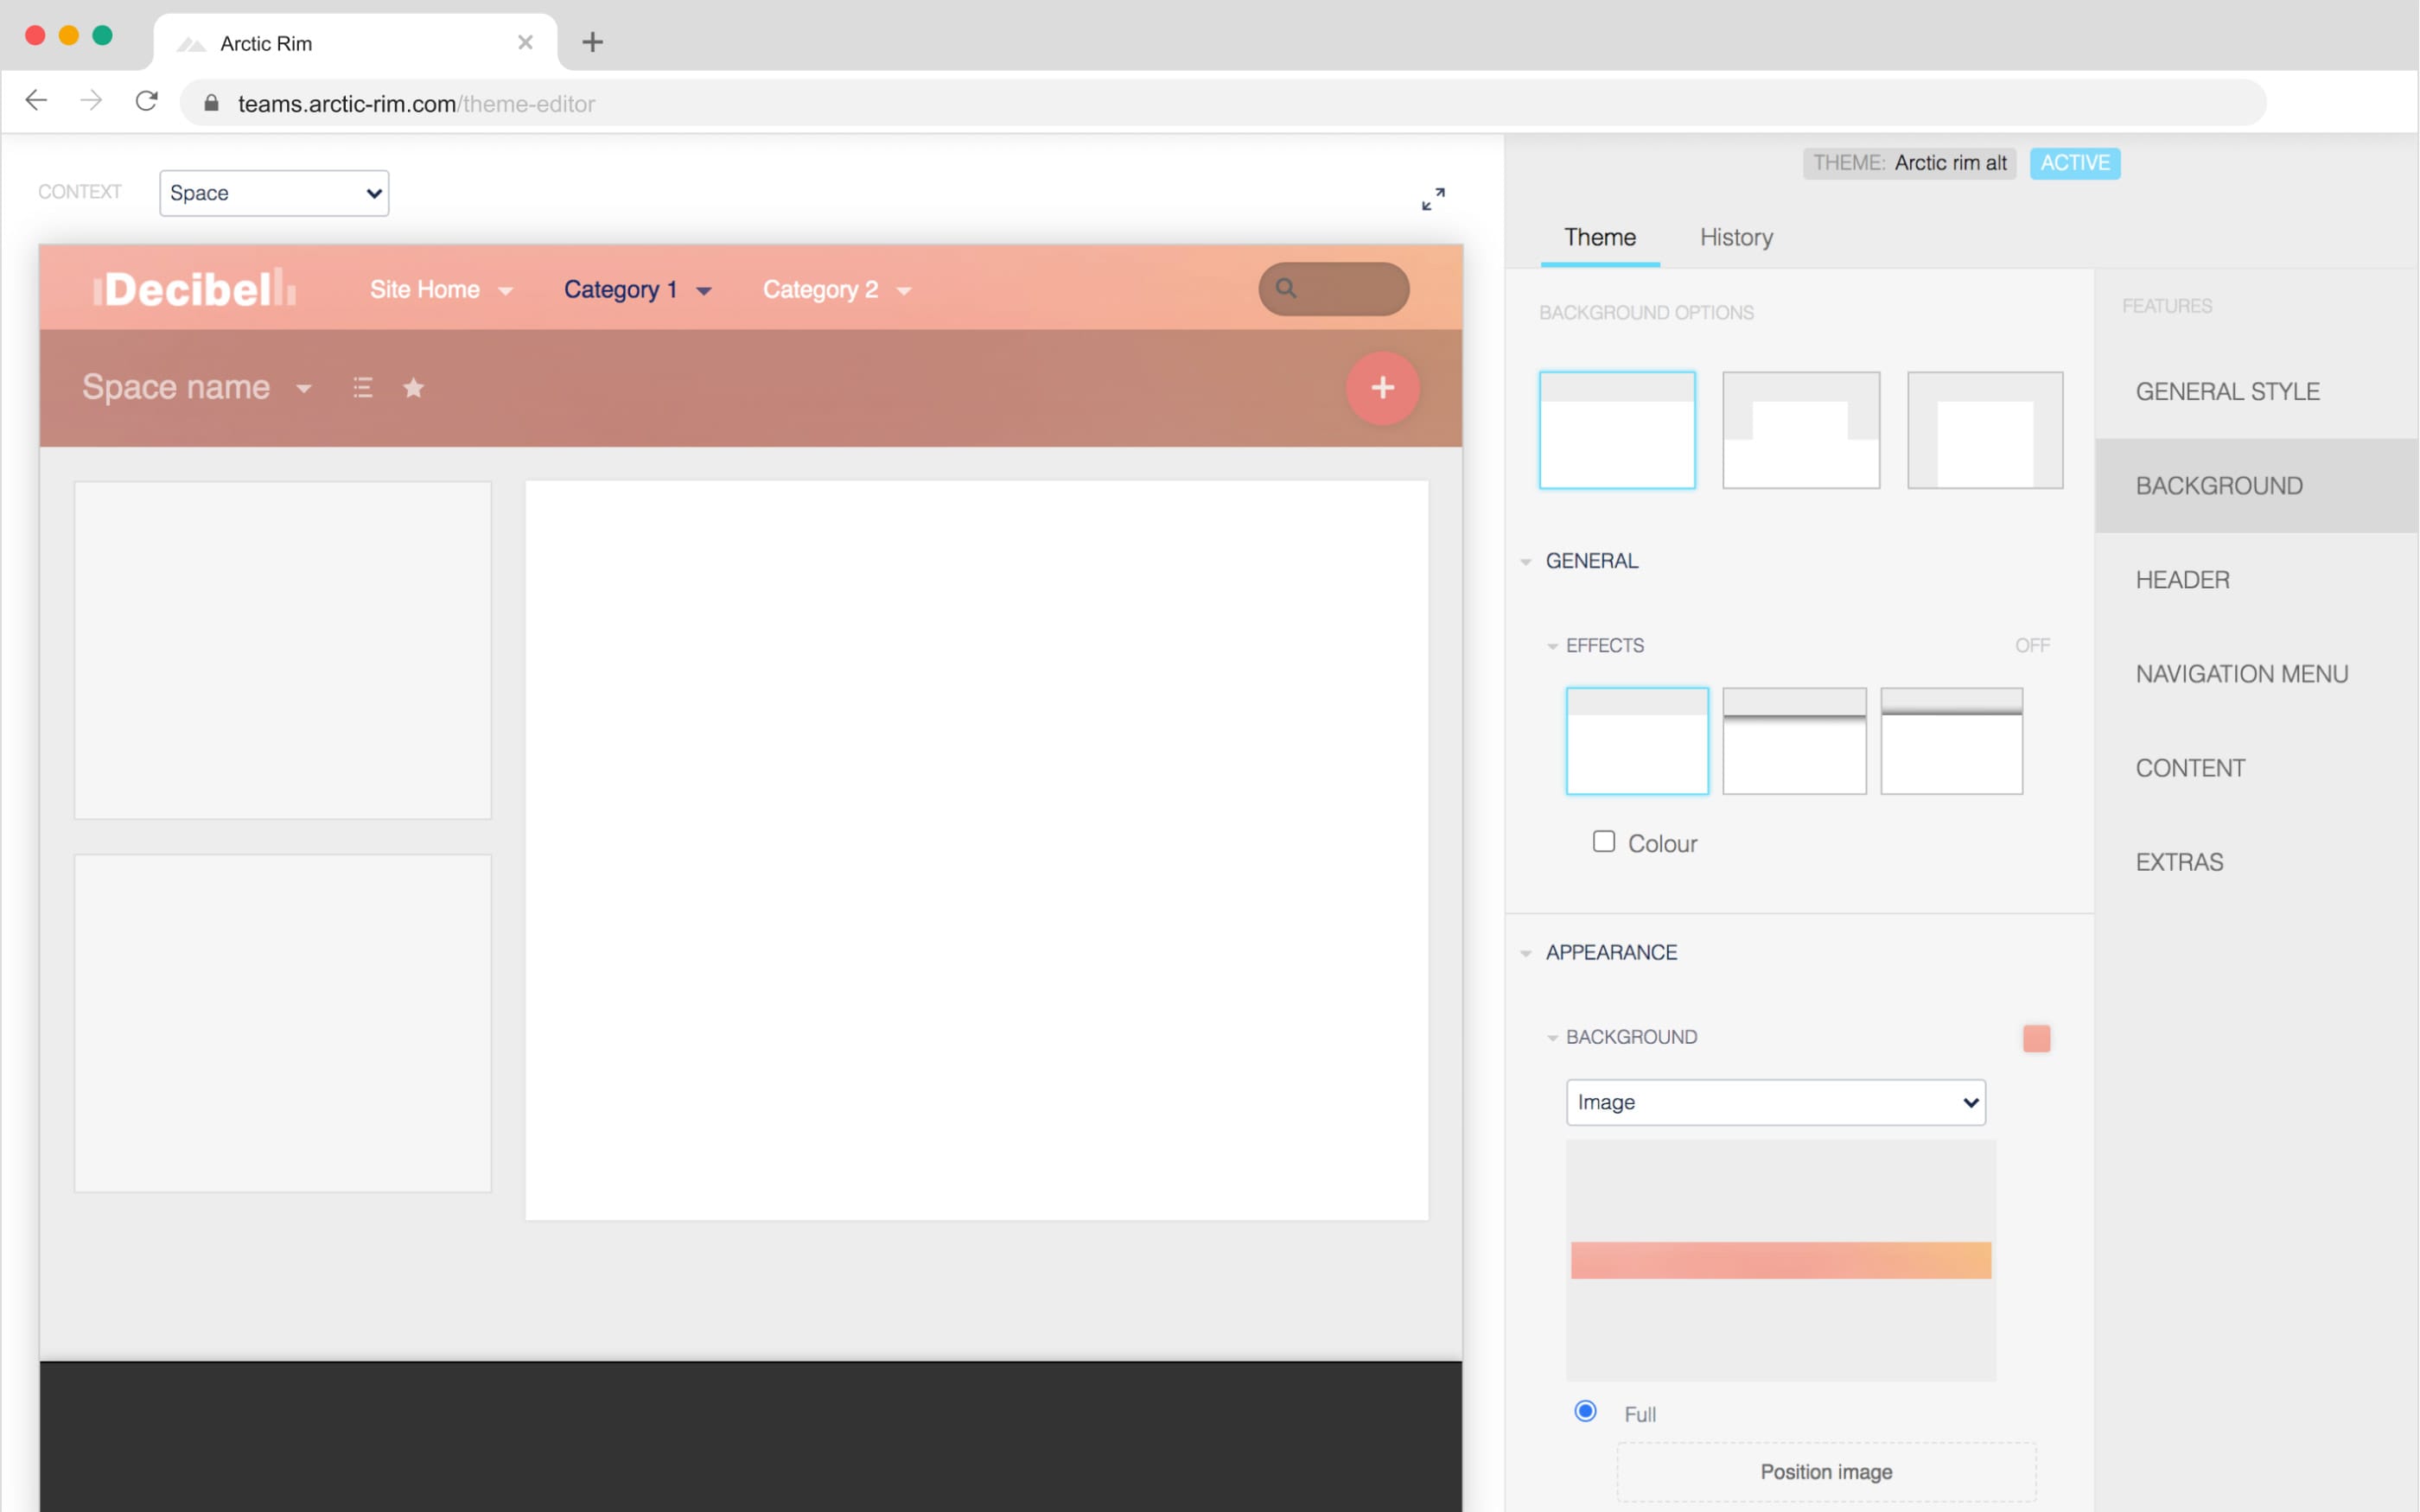Click the ACTIVE theme badge
The image size is (2420, 1512).
[2075, 163]
